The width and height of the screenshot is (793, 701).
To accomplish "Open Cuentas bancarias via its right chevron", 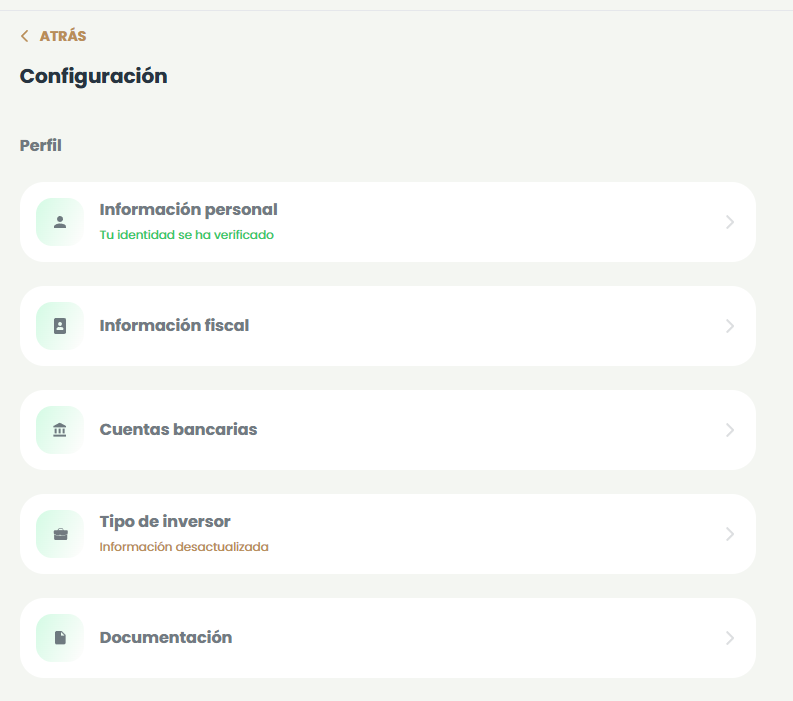I will tap(730, 430).
